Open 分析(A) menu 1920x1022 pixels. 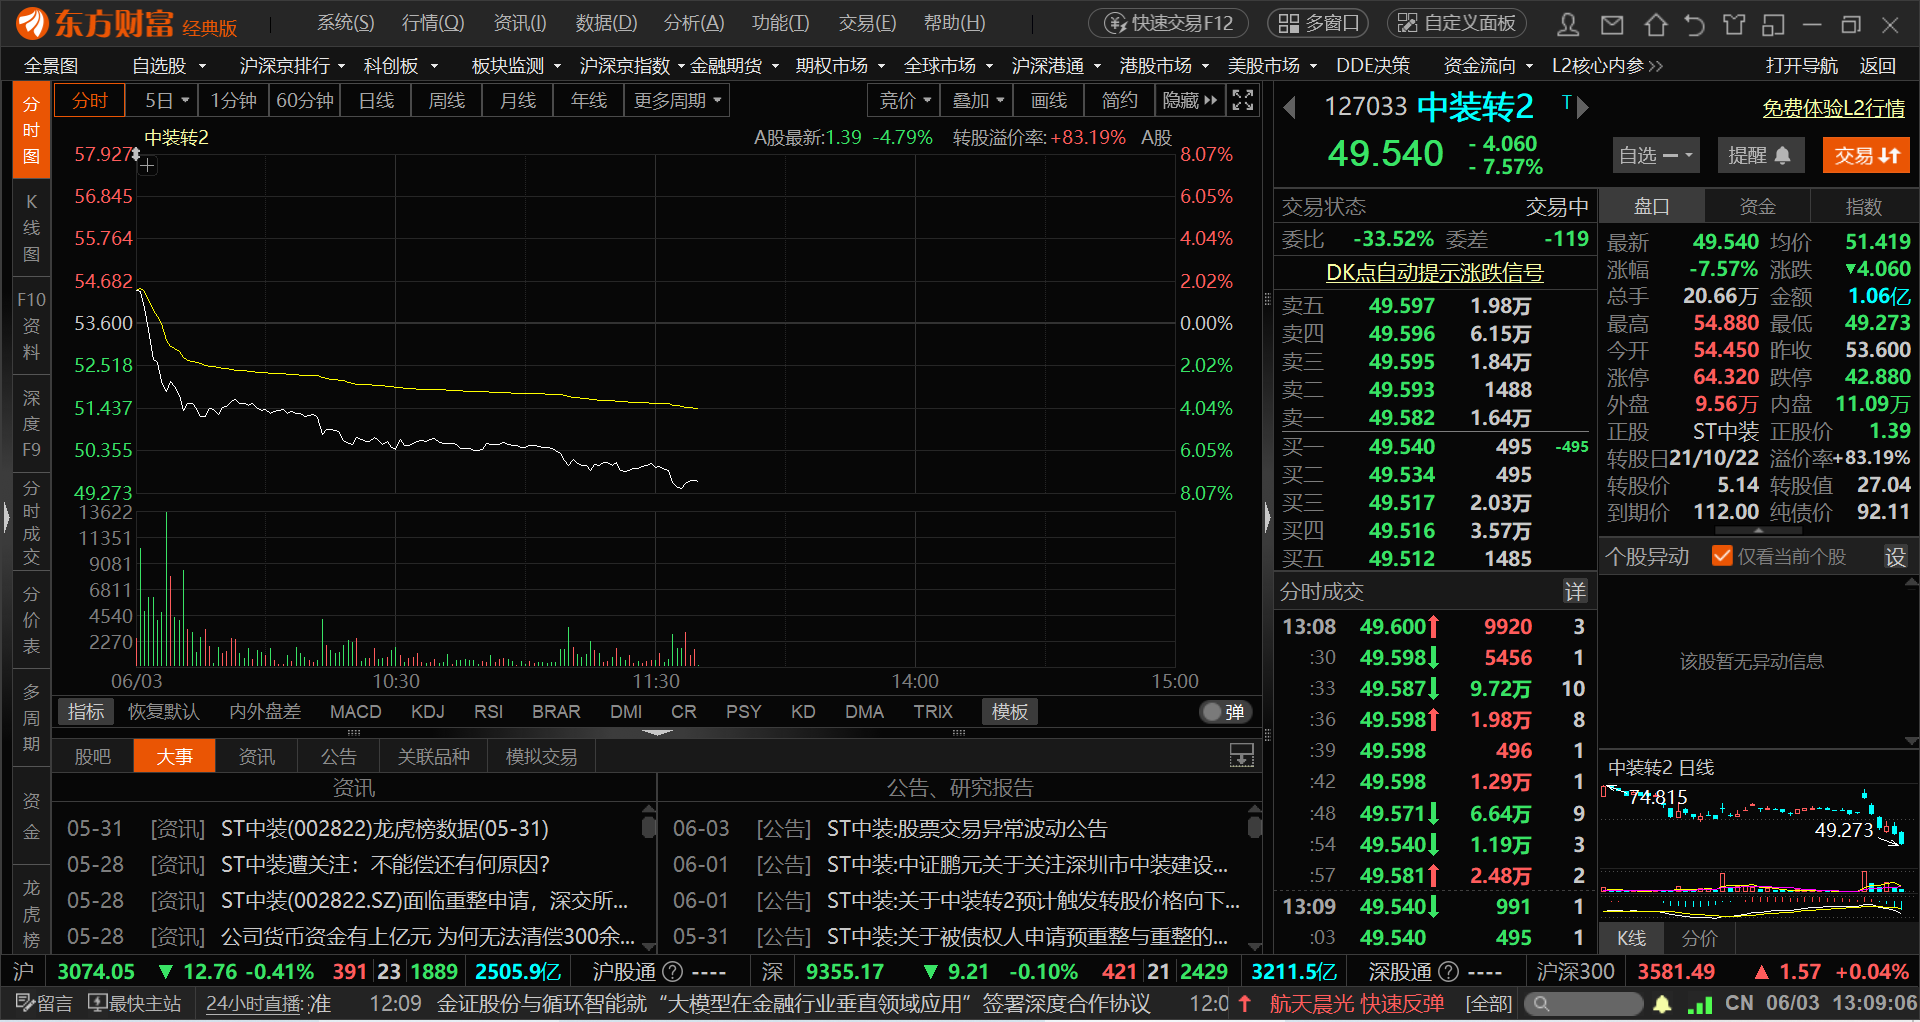tap(694, 23)
